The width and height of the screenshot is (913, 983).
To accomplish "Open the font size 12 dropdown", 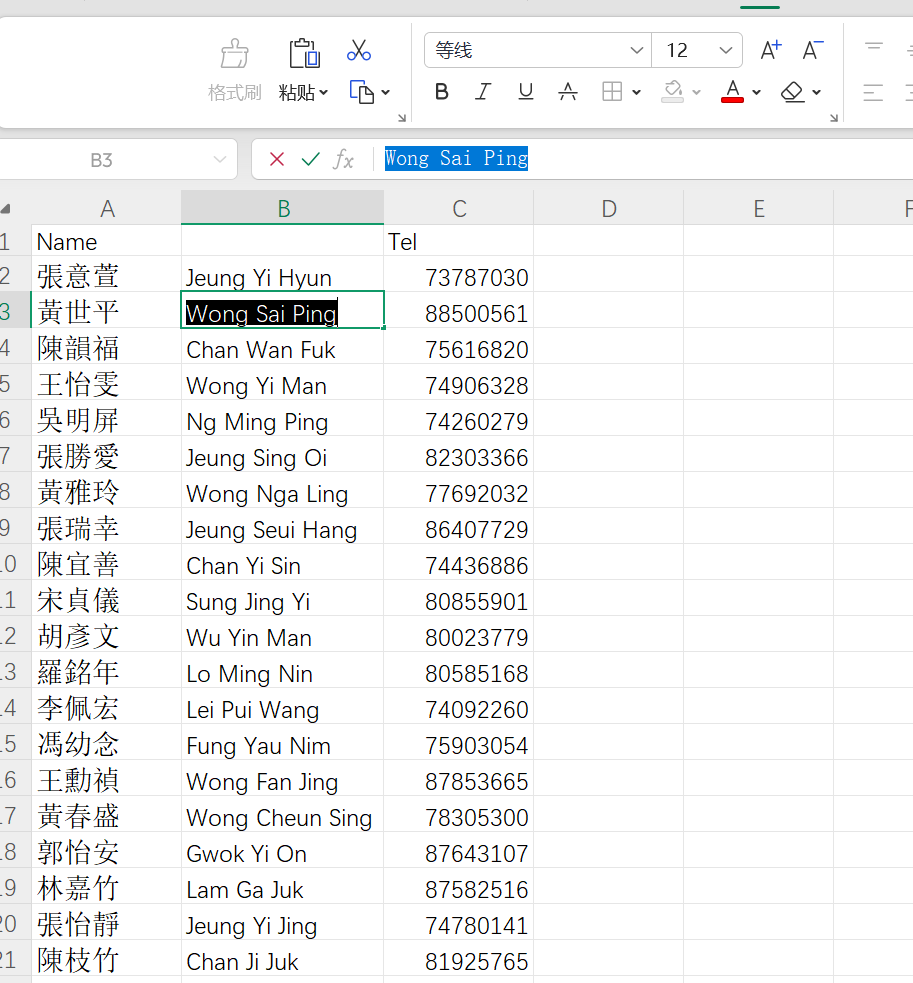I will 726,50.
